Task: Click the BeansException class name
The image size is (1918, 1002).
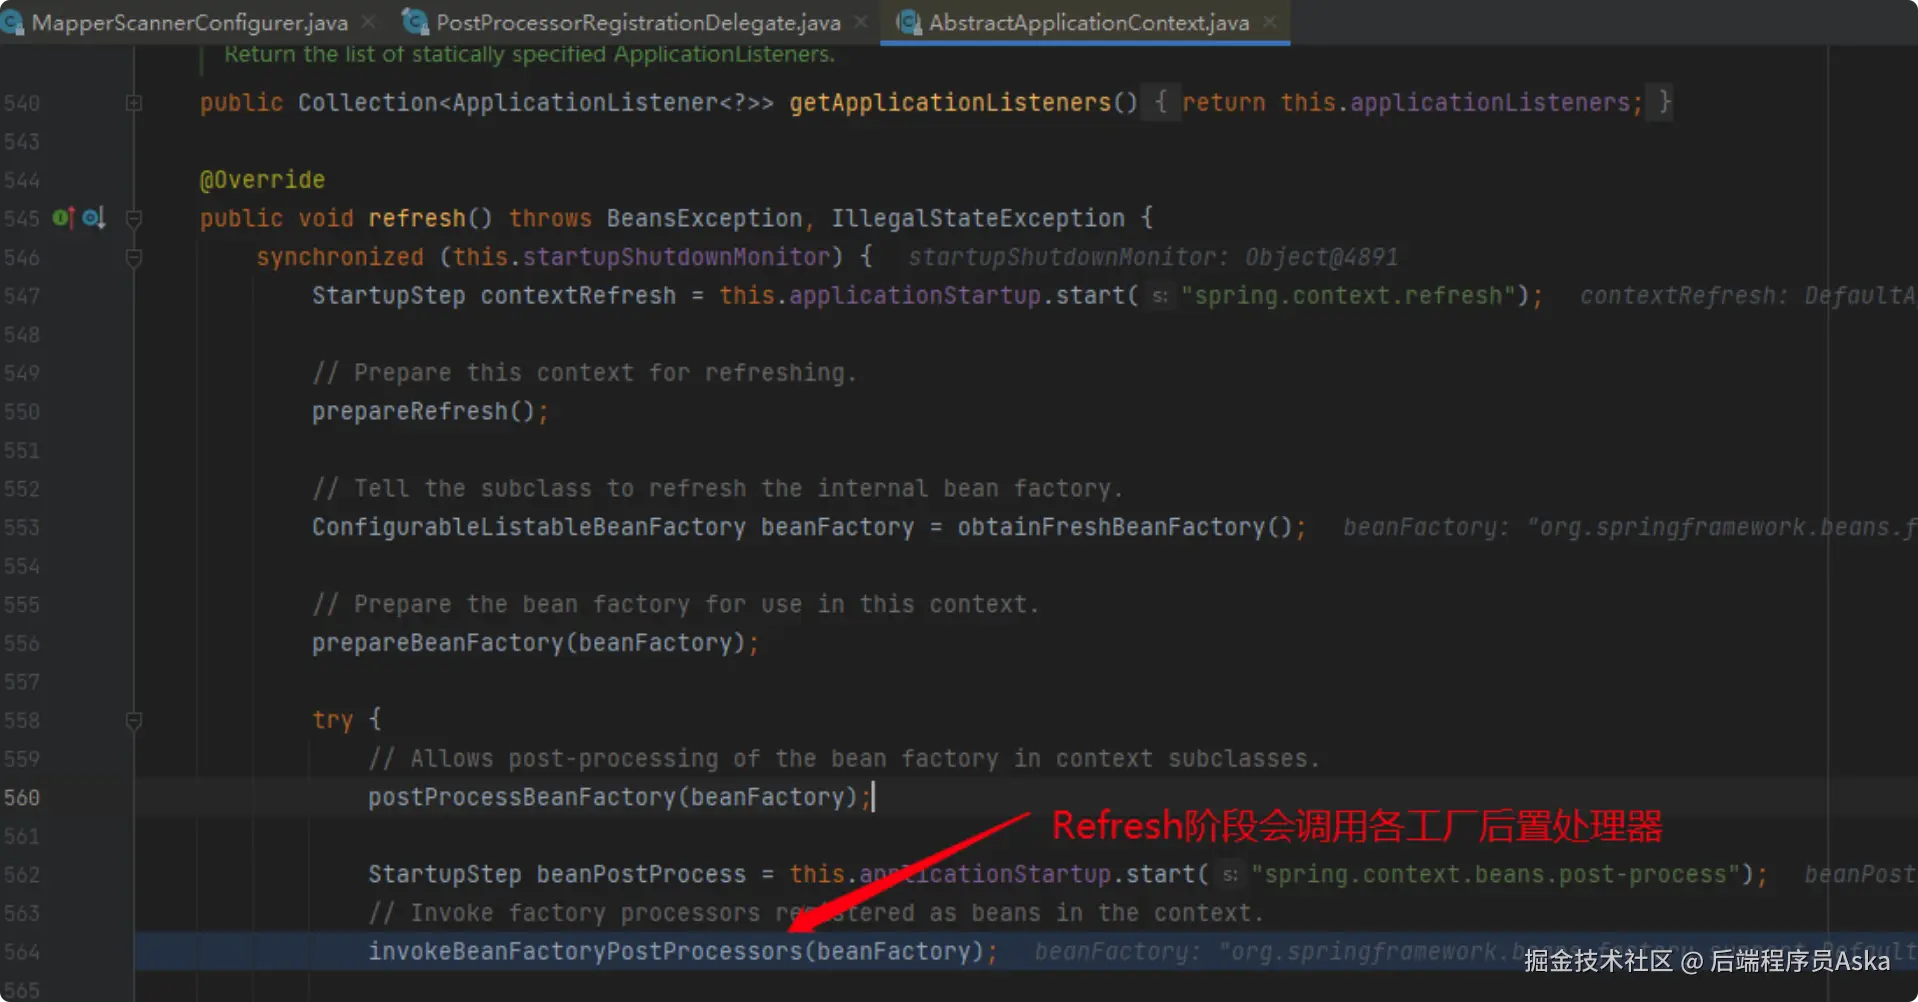Action: [x=704, y=218]
